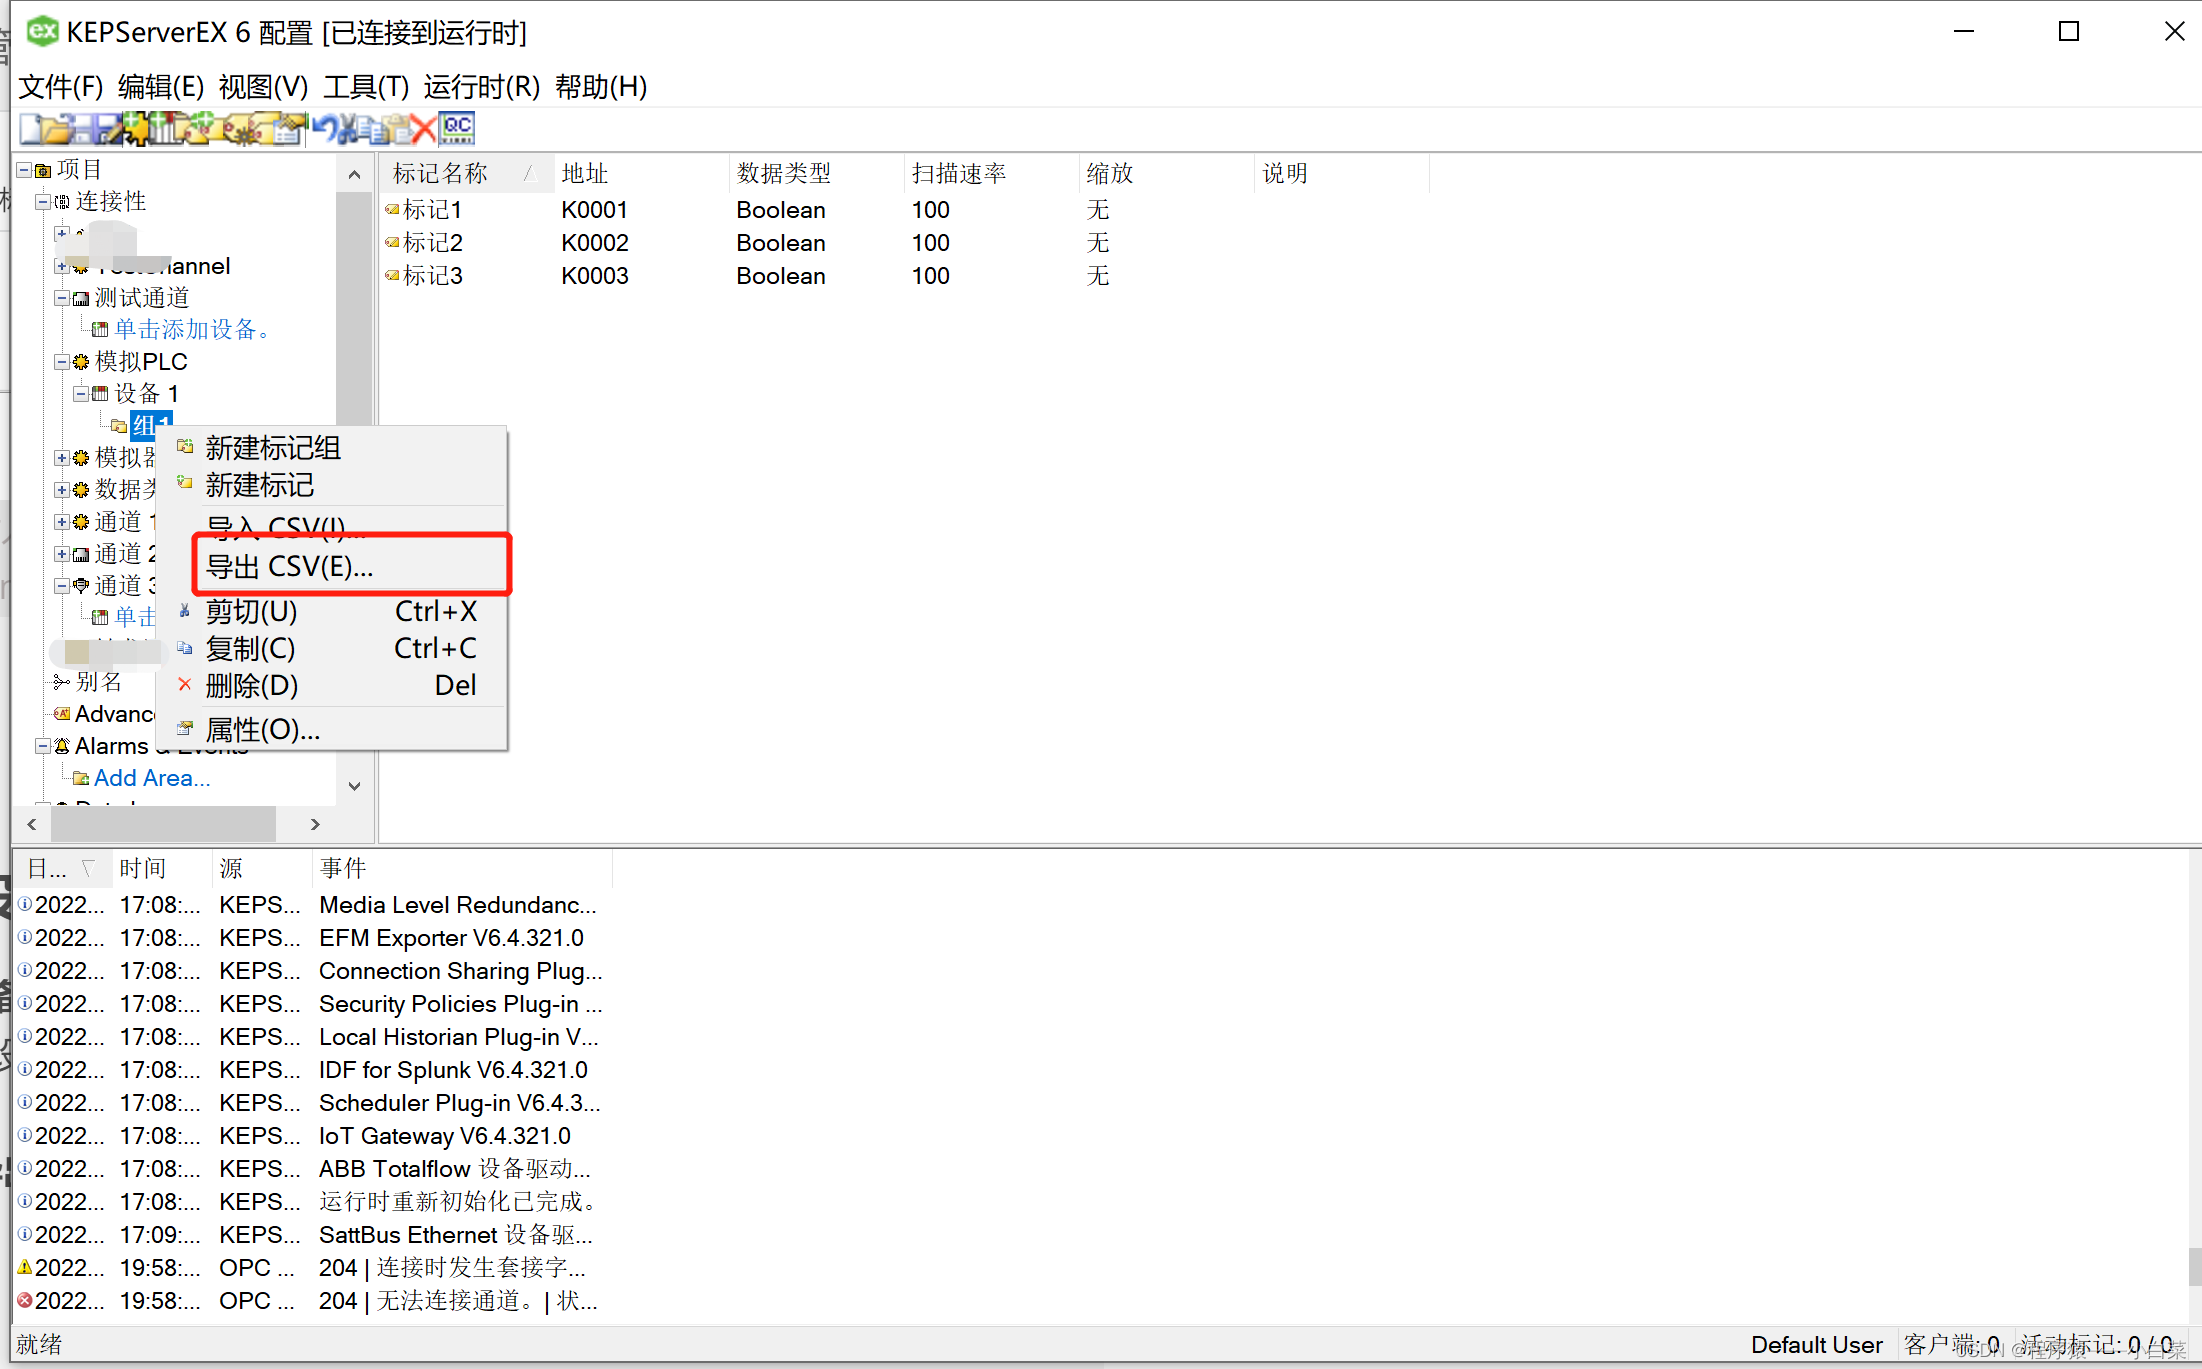This screenshot has width=2202, height=1369.
Task: Select the 标记2 tag row
Action: (x=432, y=243)
